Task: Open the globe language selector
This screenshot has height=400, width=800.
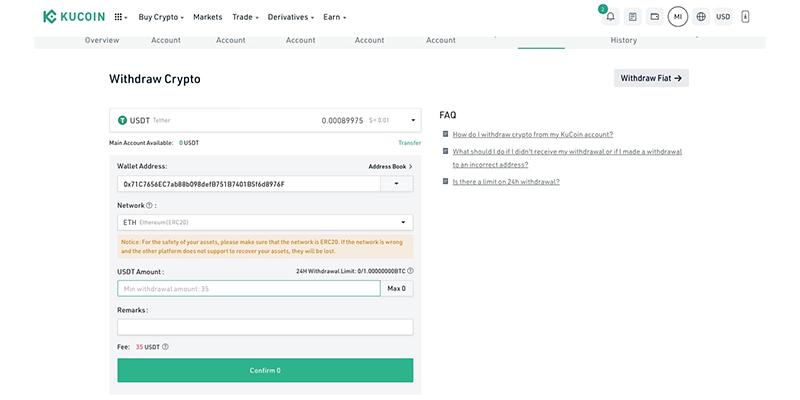Action: (x=701, y=17)
